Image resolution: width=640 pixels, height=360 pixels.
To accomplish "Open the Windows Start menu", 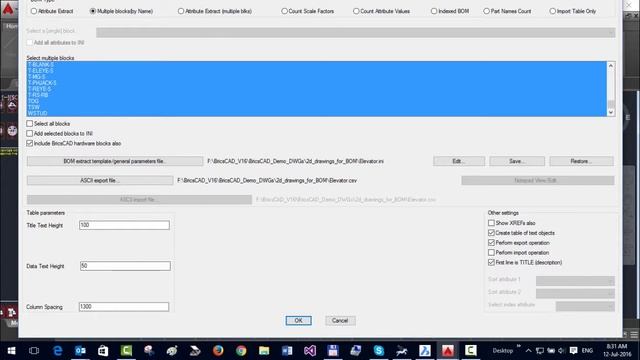I will click(11, 351).
